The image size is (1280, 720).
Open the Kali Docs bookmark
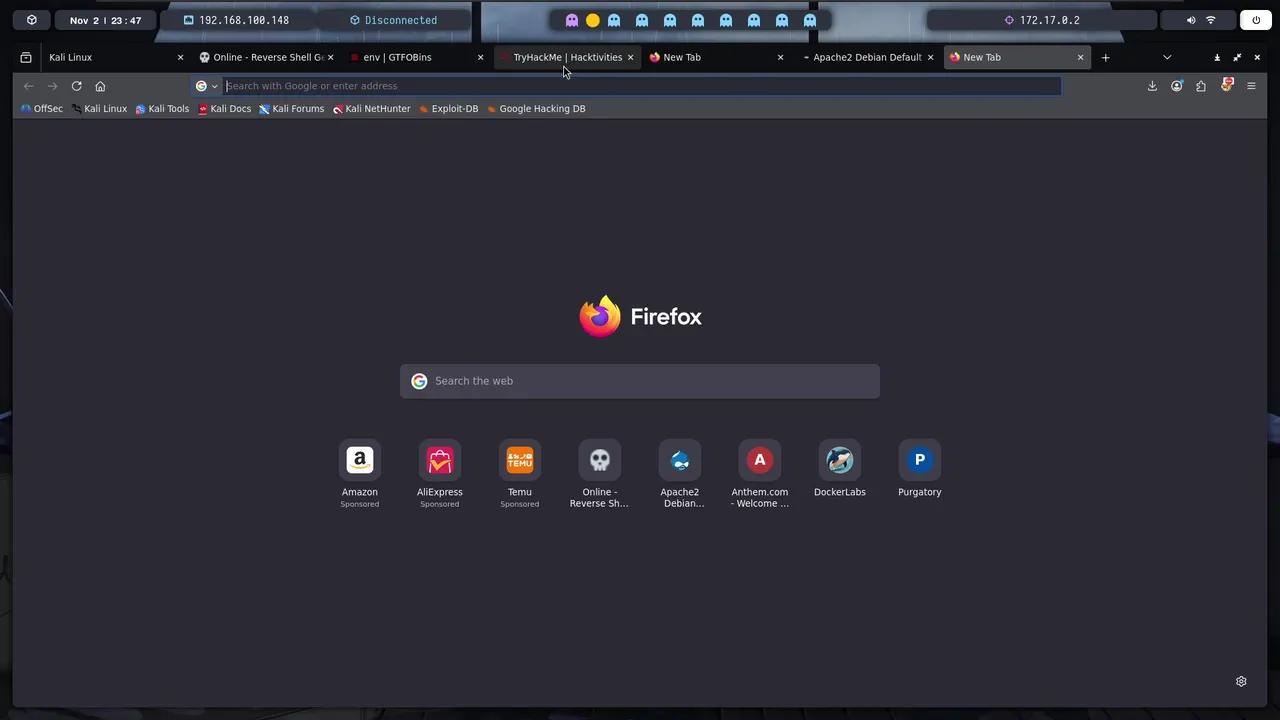coord(225,109)
